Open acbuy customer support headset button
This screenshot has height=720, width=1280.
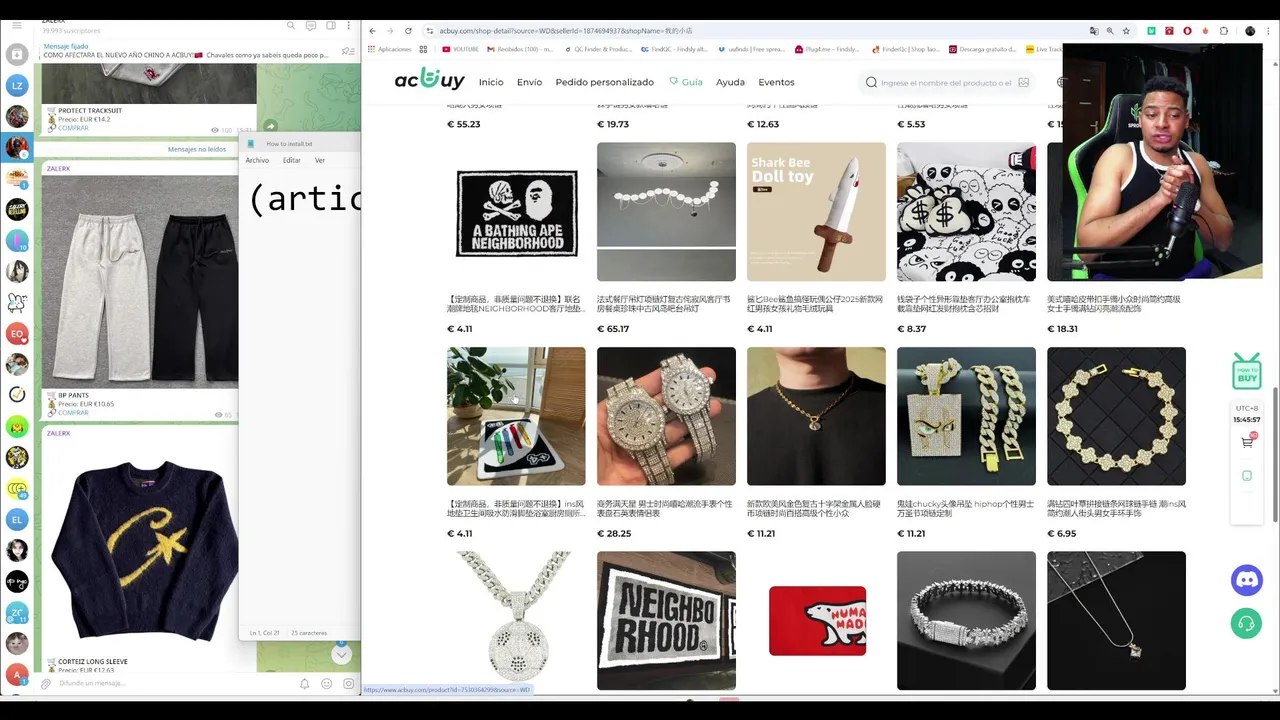coord(1247,623)
